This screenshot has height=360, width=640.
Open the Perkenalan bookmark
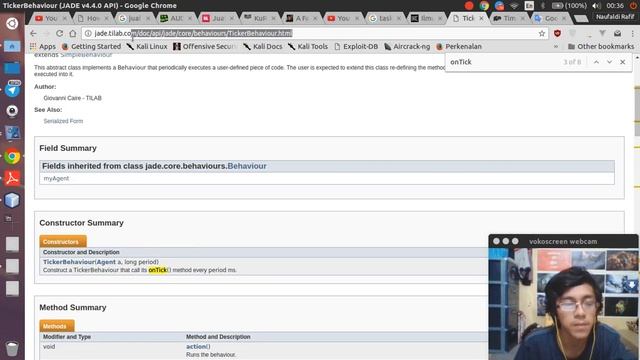pyautogui.click(x=459, y=47)
